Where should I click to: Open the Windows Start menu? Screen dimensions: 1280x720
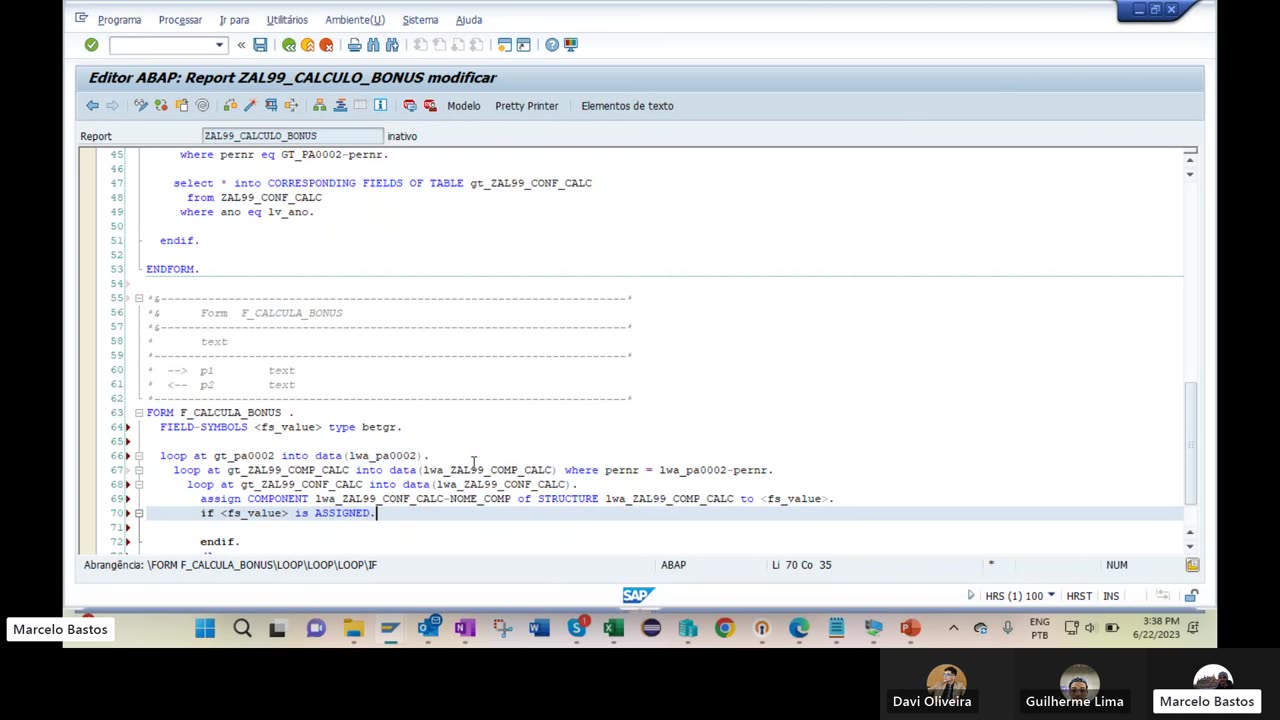tap(205, 628)
